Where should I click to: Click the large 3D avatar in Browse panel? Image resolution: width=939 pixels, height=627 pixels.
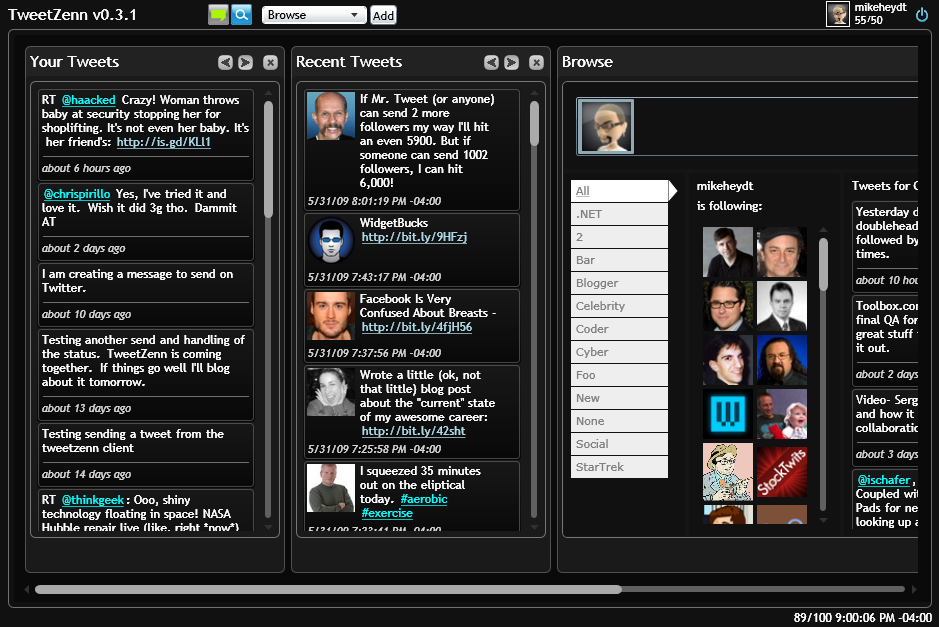605,126
